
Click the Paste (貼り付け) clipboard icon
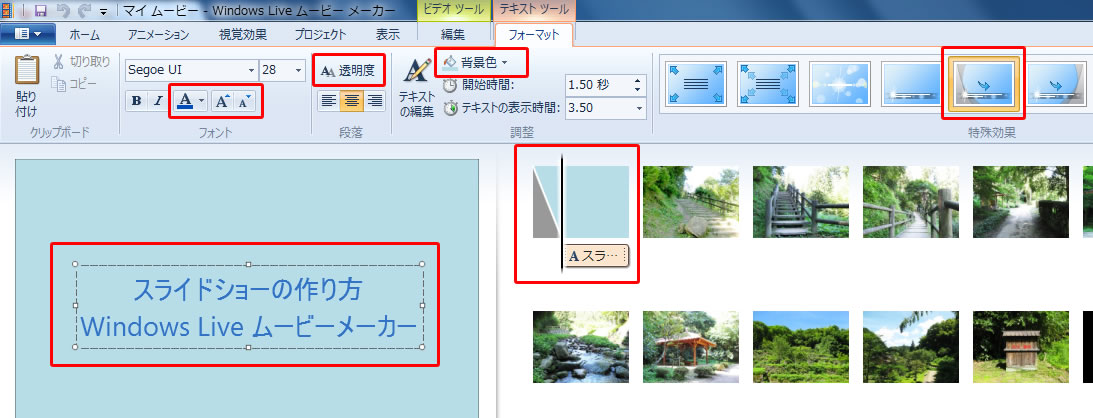click(x=27, y=73)
